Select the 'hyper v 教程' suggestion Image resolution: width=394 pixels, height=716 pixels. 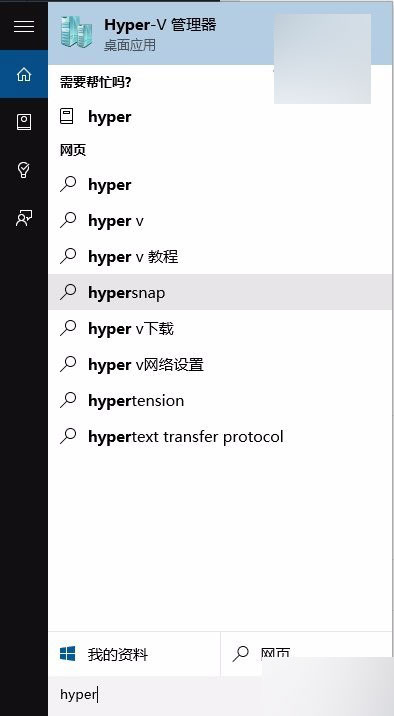point(220,257)
